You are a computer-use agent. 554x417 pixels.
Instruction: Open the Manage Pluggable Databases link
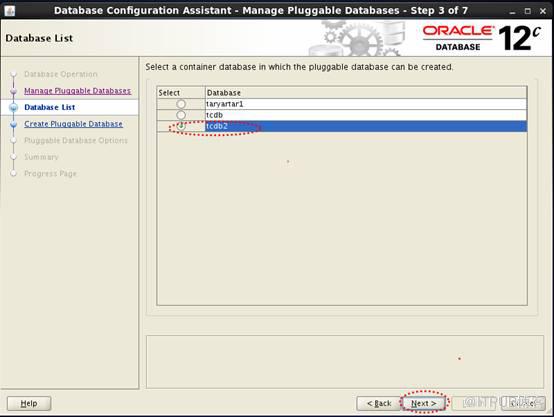point(77,91)
